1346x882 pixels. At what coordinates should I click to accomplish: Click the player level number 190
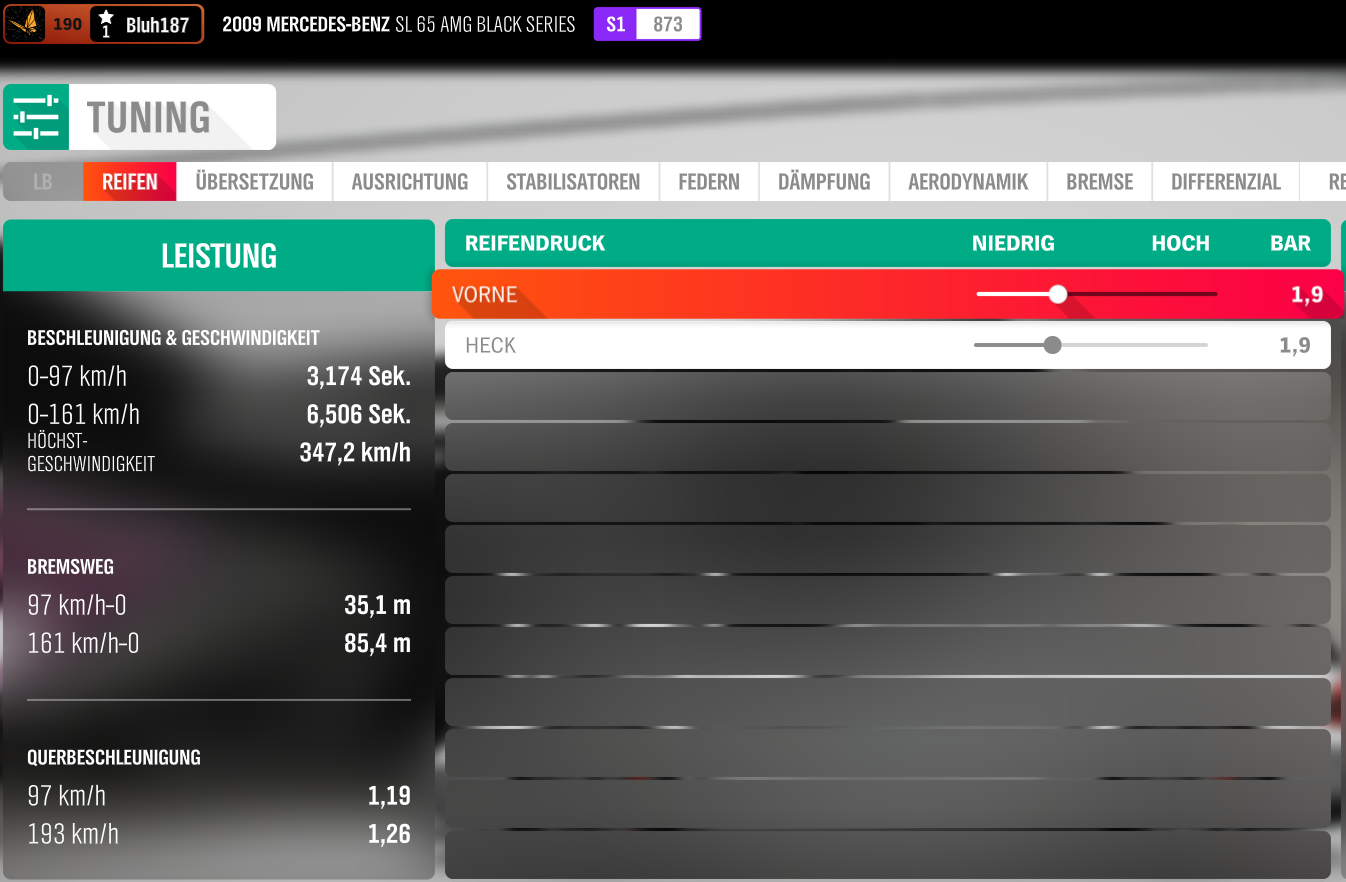[x=67, y=24]
